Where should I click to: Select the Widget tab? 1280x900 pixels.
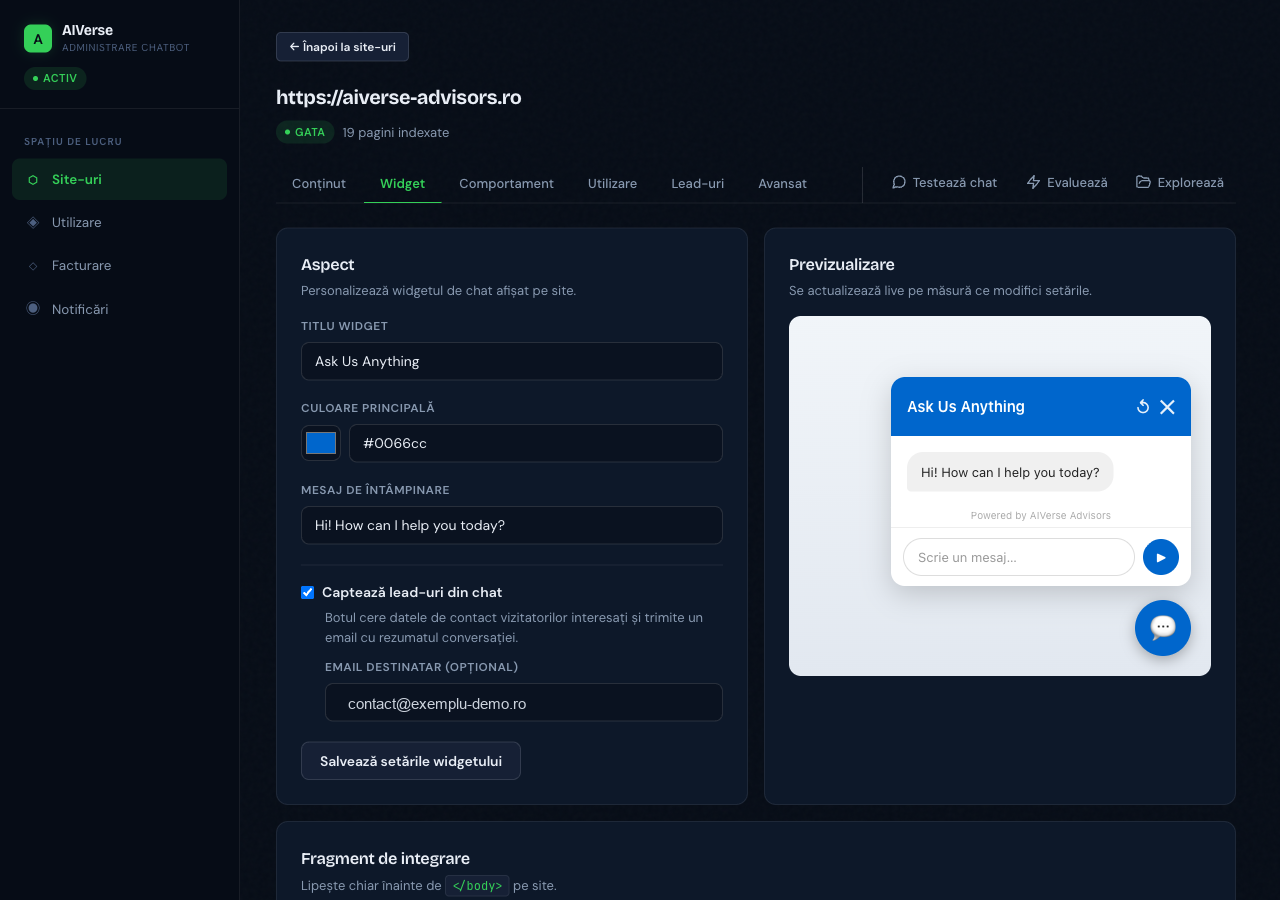(x=402, y=183)
